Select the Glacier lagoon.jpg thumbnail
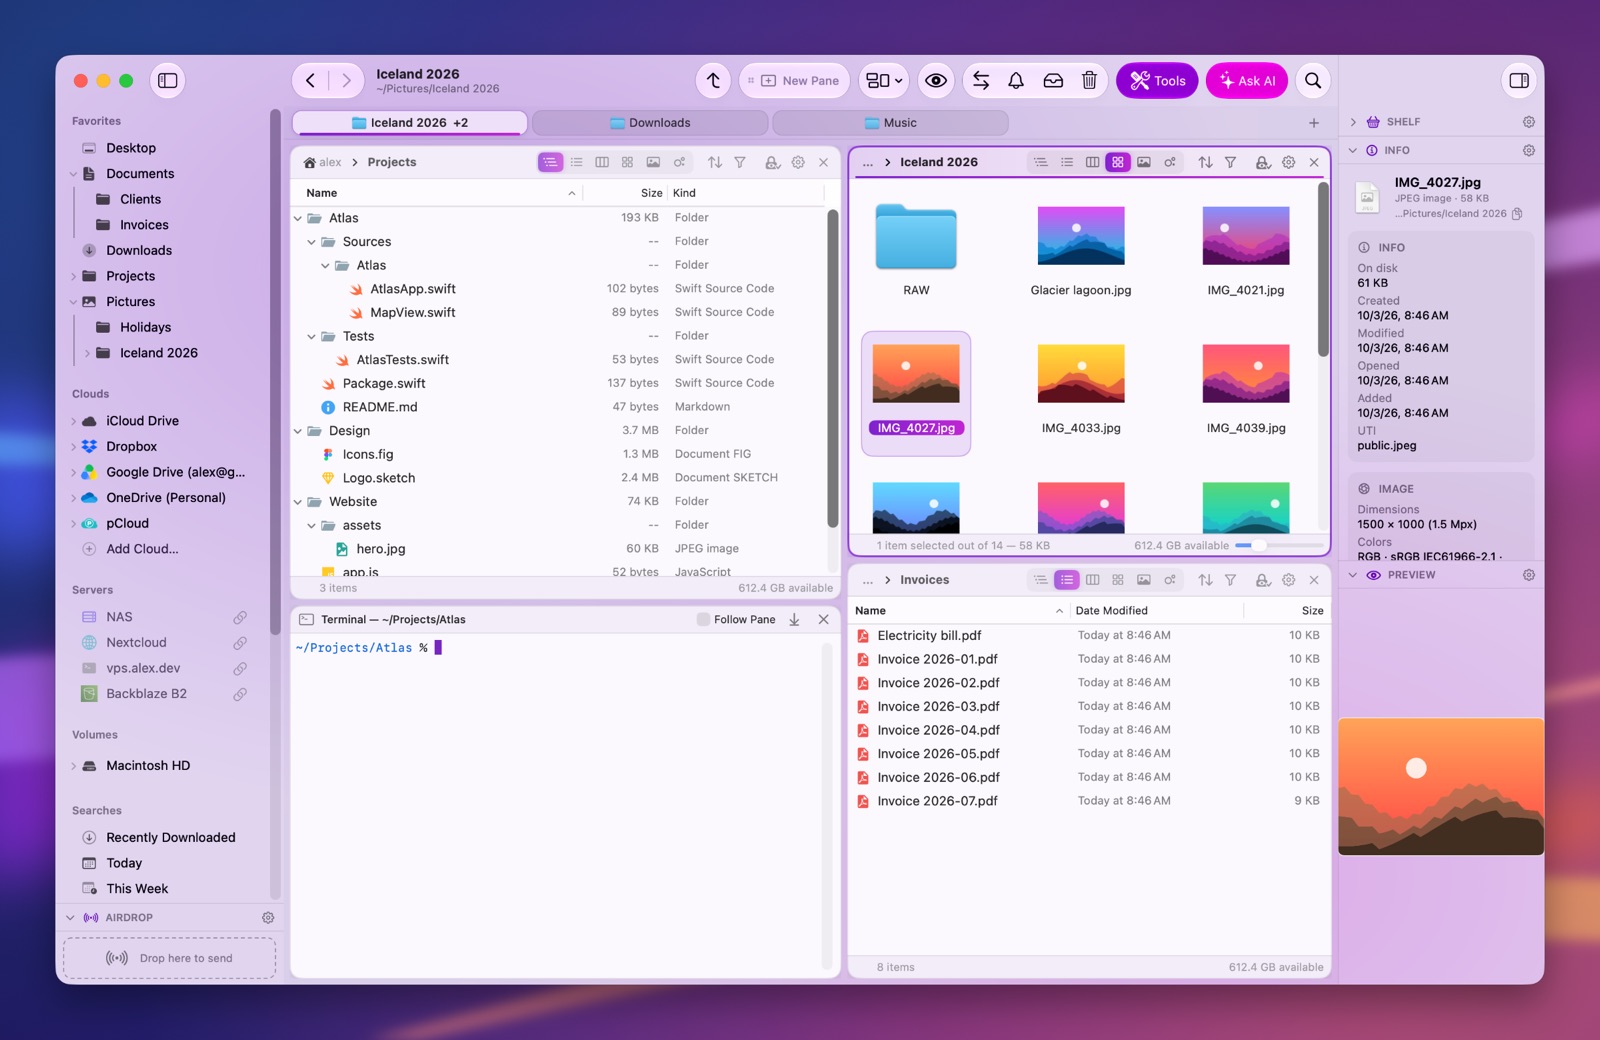The height and width of the screenshot is (1040, 1600). (x=1081, y=236)
